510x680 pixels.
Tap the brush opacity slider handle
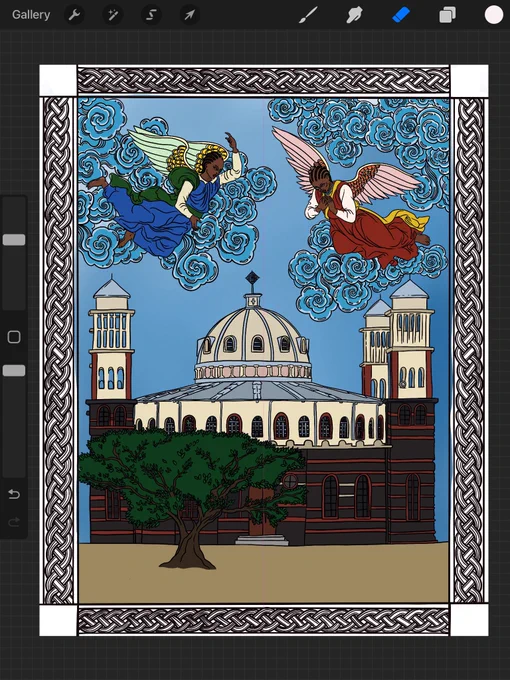tap(14, 370)
